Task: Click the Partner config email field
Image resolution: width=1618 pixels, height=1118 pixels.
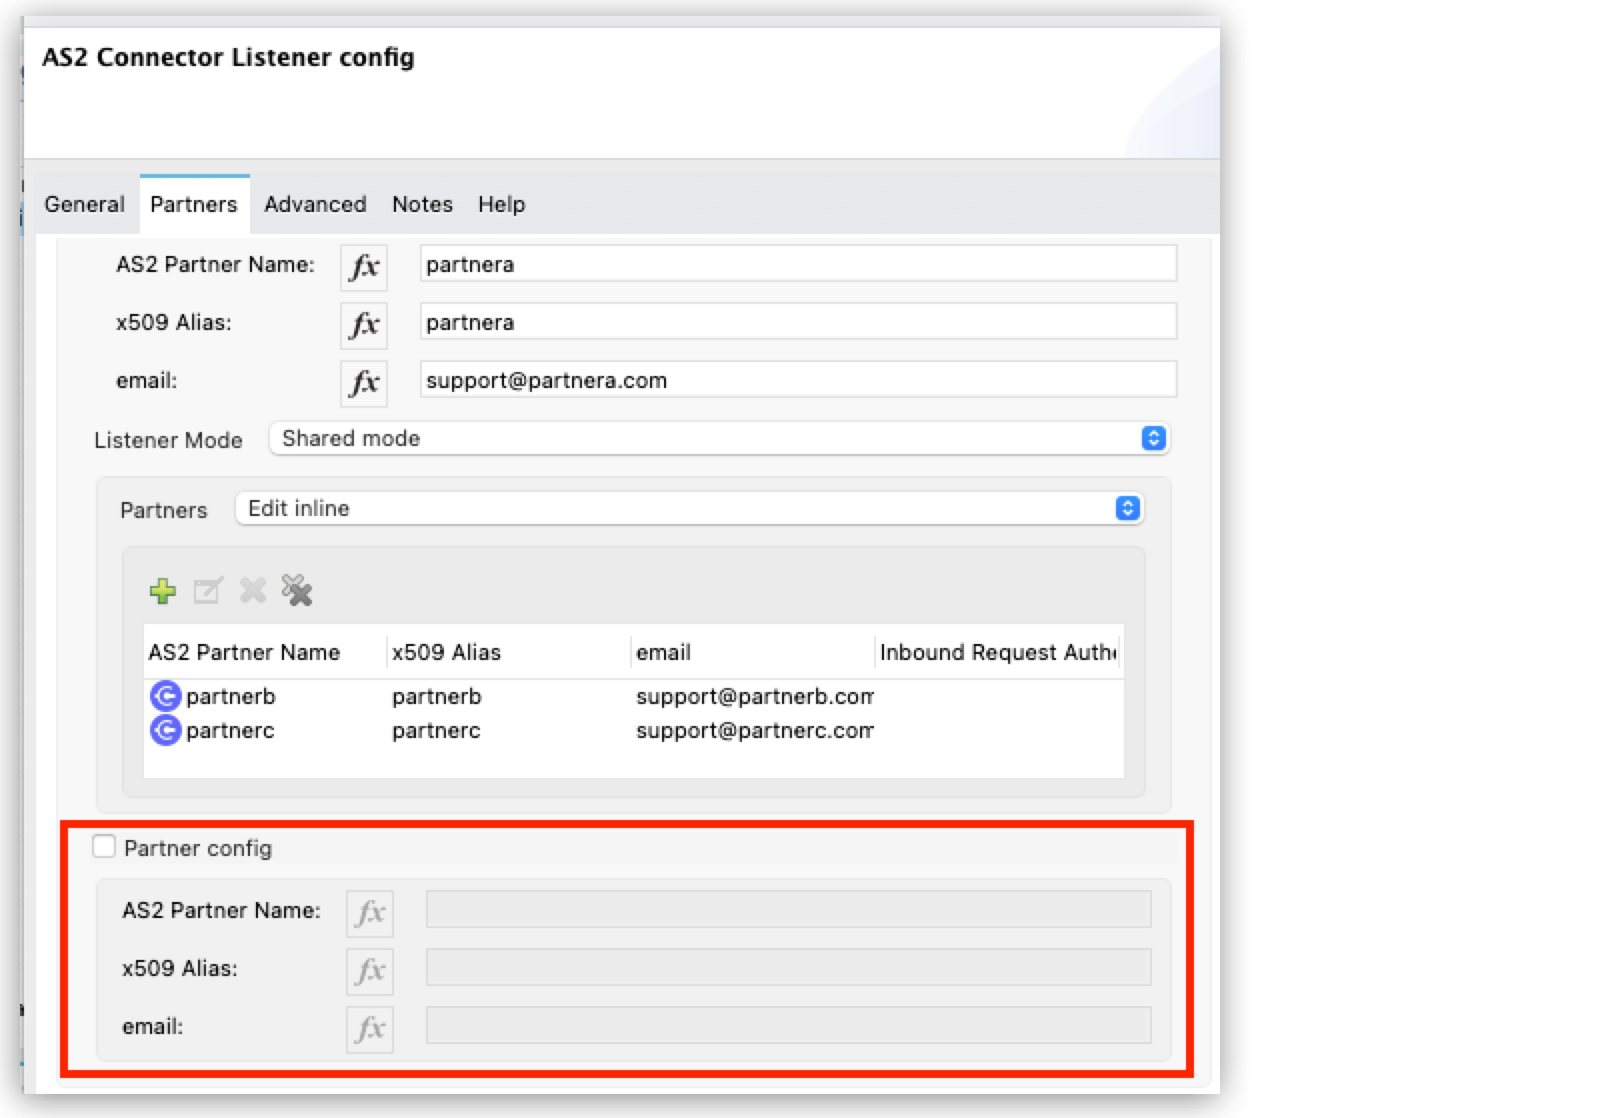Action: click(789, 1026)
